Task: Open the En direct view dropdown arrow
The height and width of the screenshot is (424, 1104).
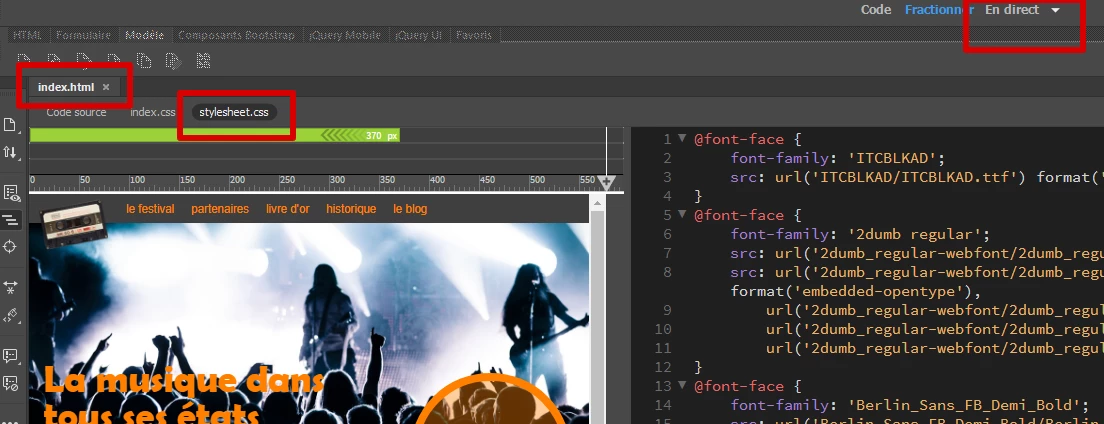Action: [x=1055, y=11]
